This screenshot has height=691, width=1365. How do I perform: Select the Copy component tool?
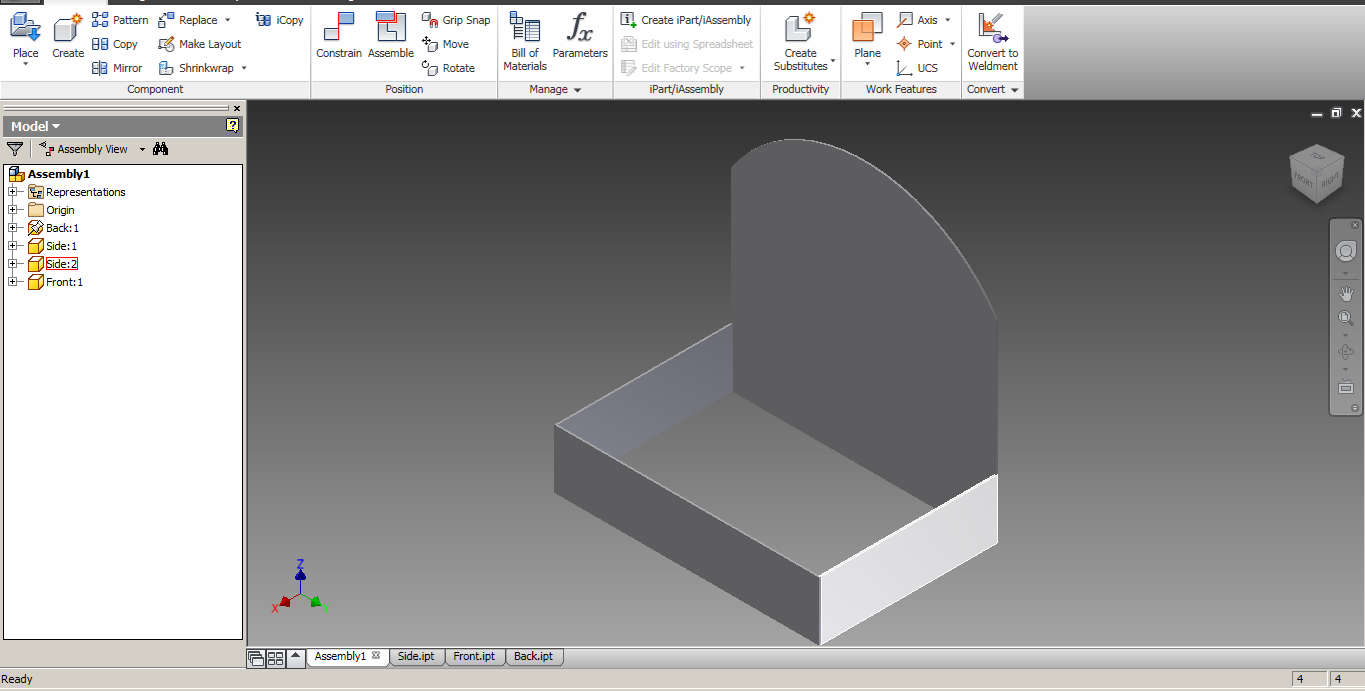[x=115, y=44]
